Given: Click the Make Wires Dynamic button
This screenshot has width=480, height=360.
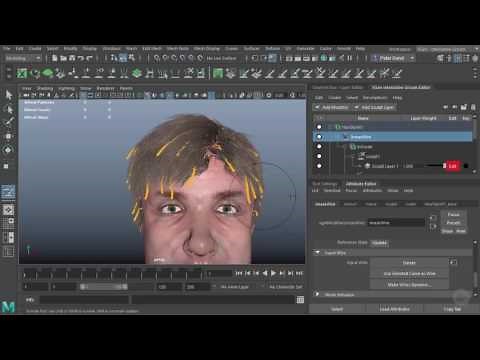Looking at the screenshot, I should pos(409,285).
